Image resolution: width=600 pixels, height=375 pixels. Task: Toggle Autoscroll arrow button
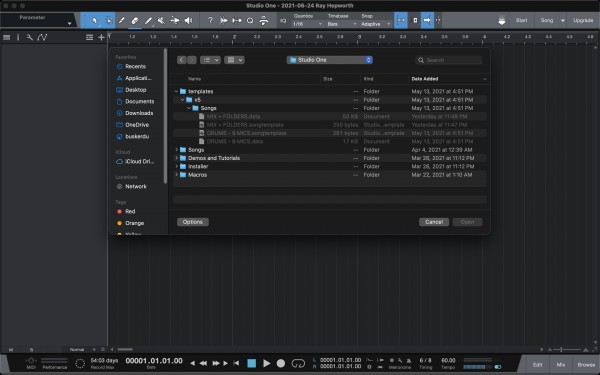coord(427,20)
